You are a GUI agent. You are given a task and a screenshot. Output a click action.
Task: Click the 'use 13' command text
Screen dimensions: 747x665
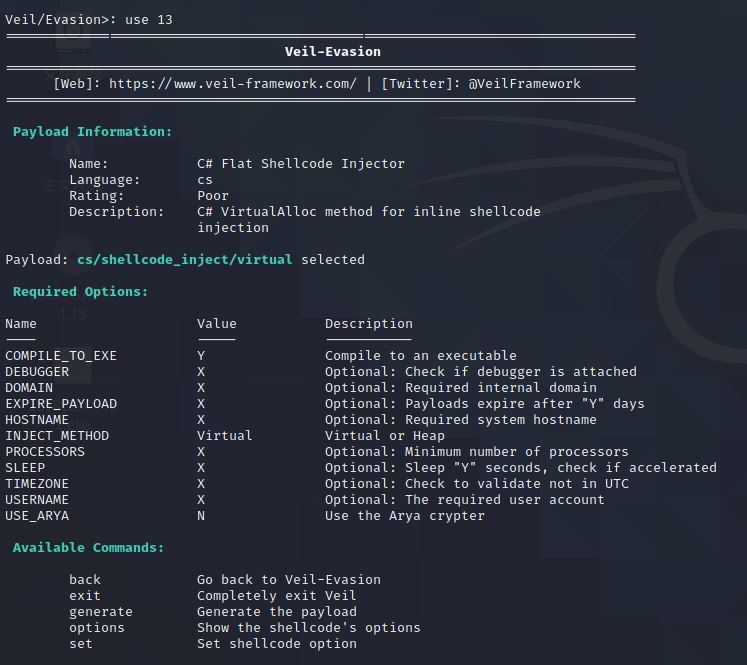tap(149, 20)
